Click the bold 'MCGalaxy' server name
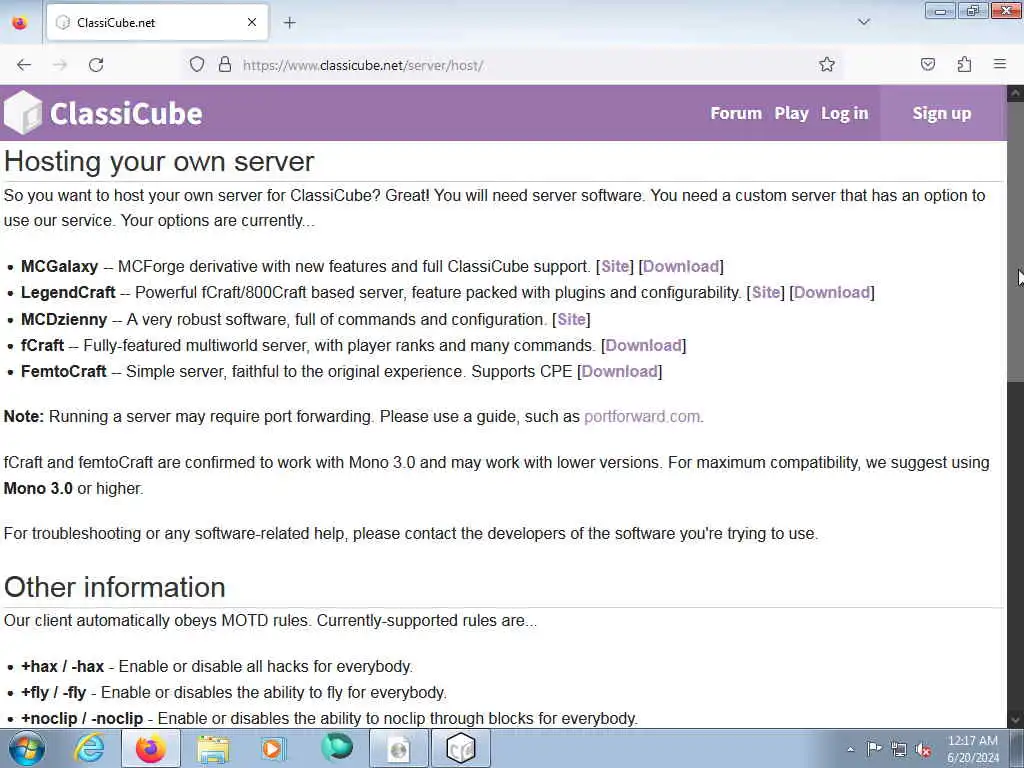Viewport: 1024px width, 768px height. (x=59, y=266)
